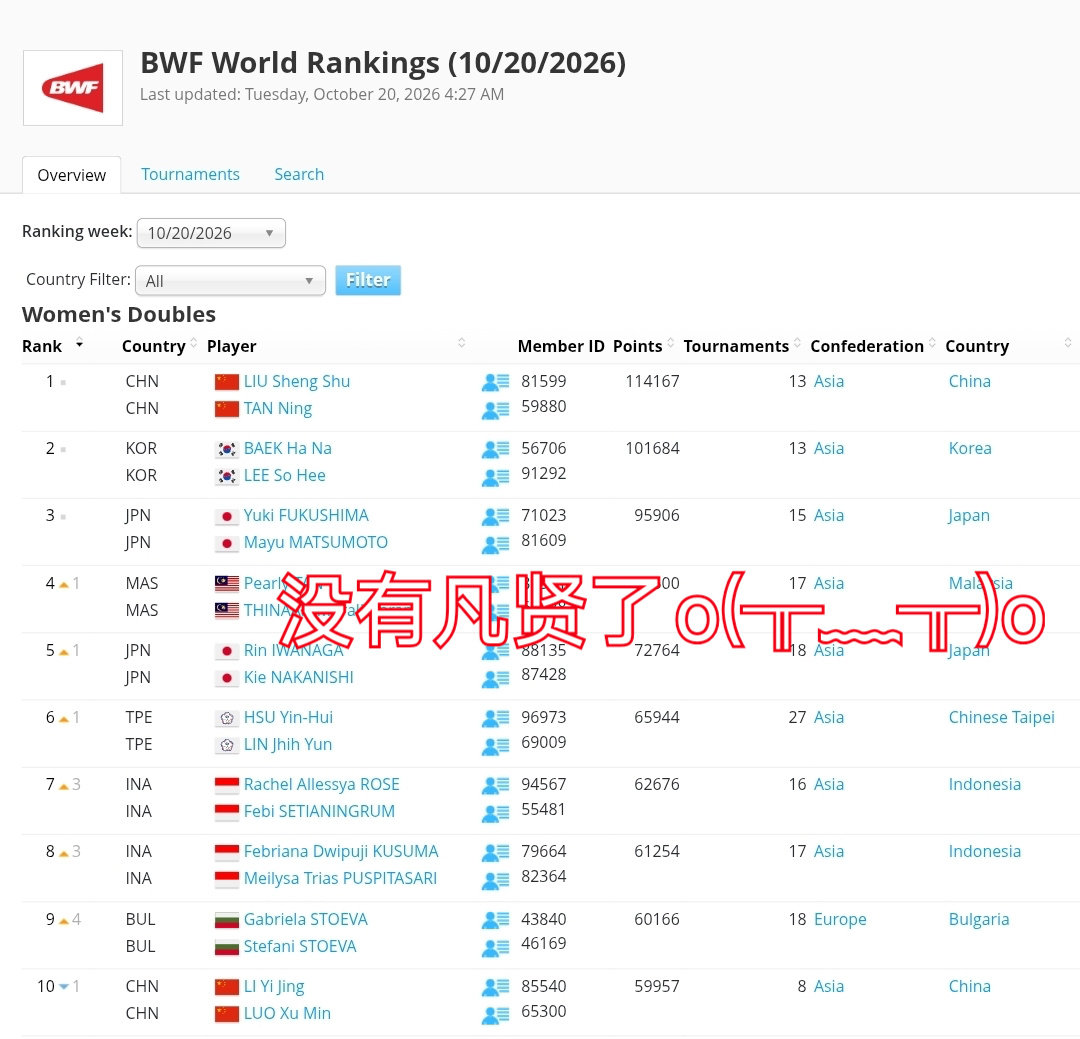Open profile card icon for LIU Sheng Shu

click(495, 382)
